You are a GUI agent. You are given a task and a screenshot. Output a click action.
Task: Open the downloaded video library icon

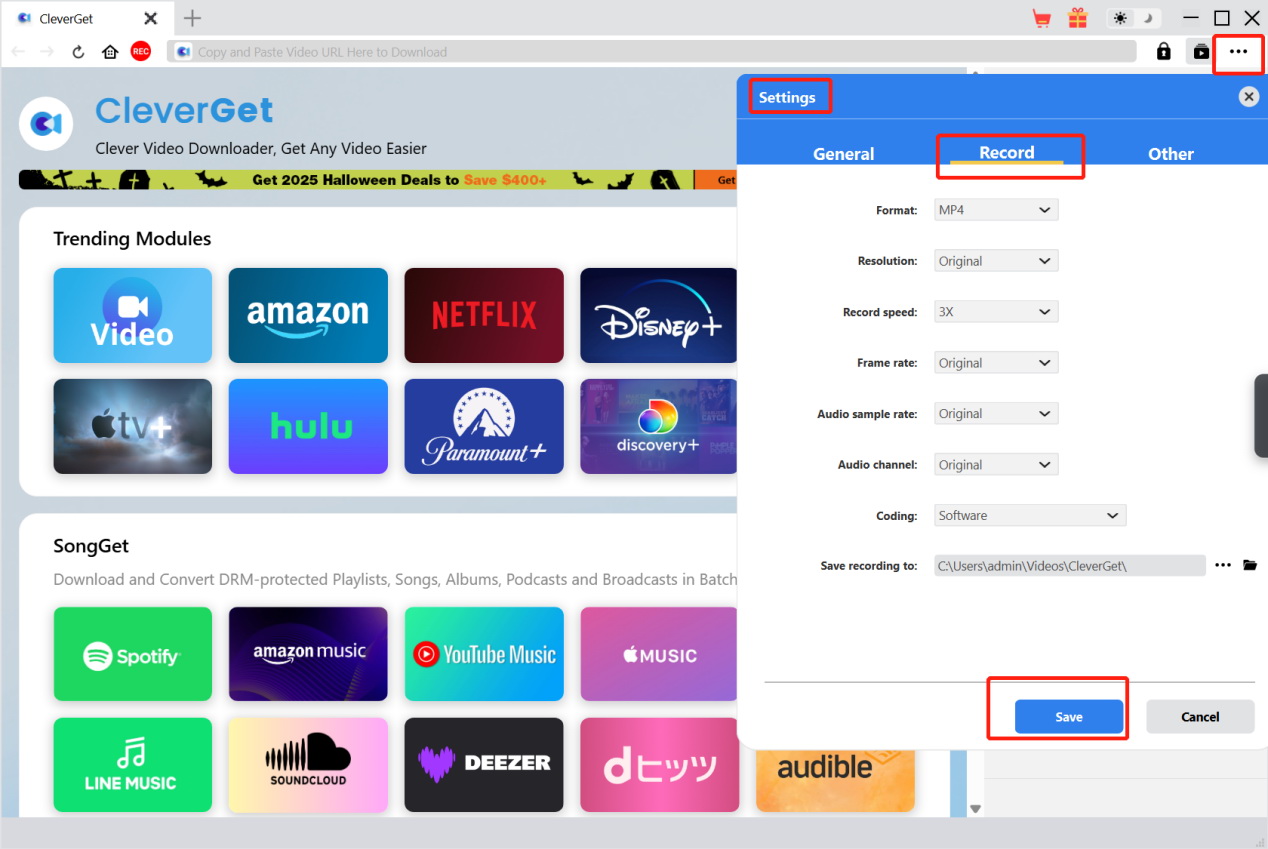1201,52
